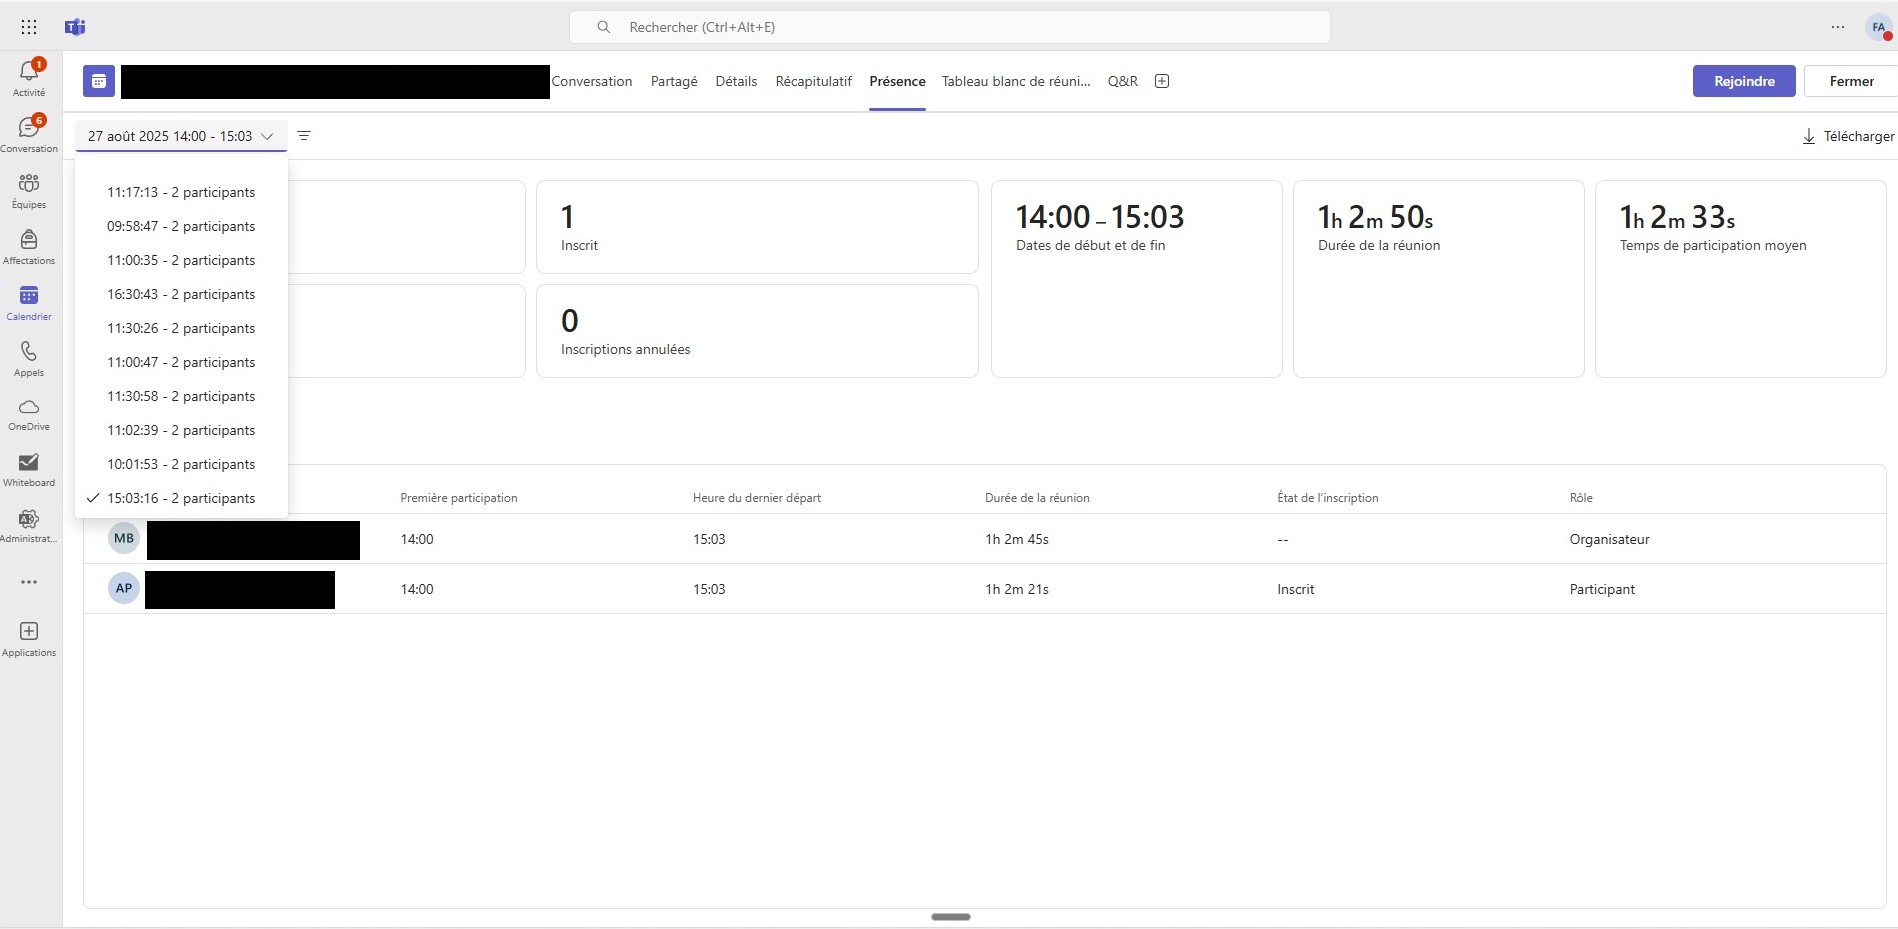Open settings and more ellipsis top right
Screen dimensions: 1898x929
point(1838,27)
